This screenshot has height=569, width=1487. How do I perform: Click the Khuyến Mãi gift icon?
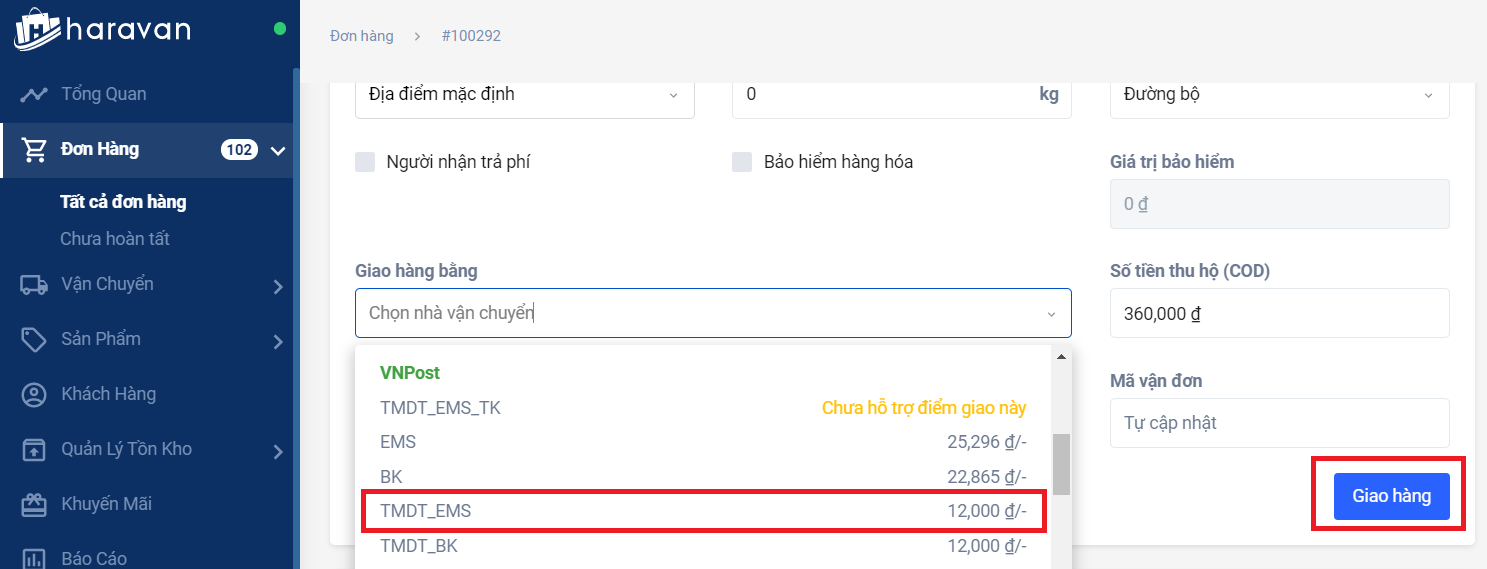click(x=34, y=505)
